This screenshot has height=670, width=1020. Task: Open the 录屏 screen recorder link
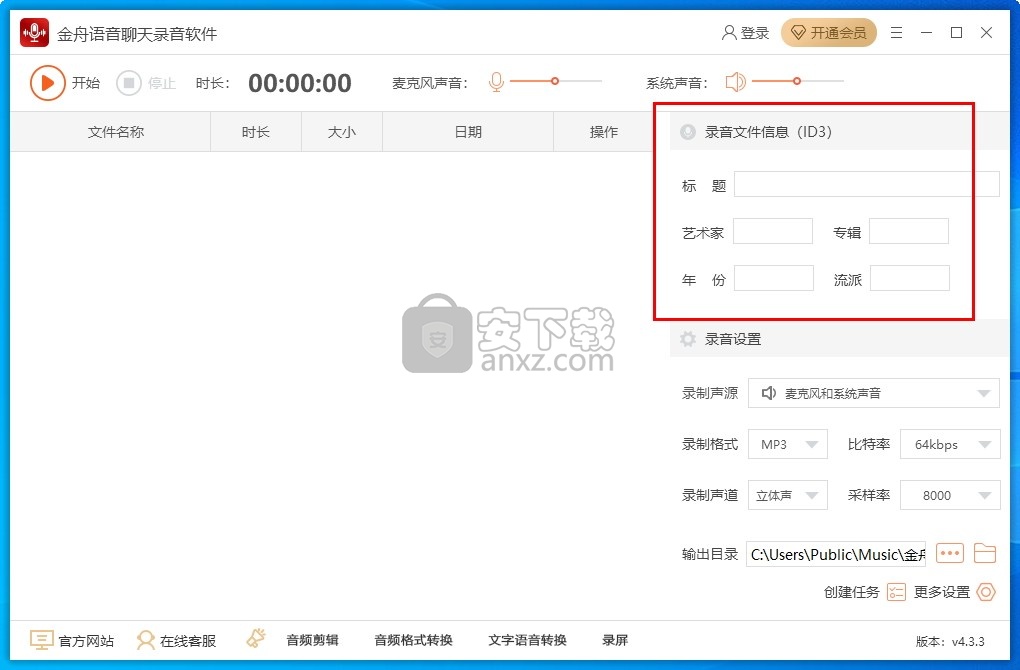point(615,640)
